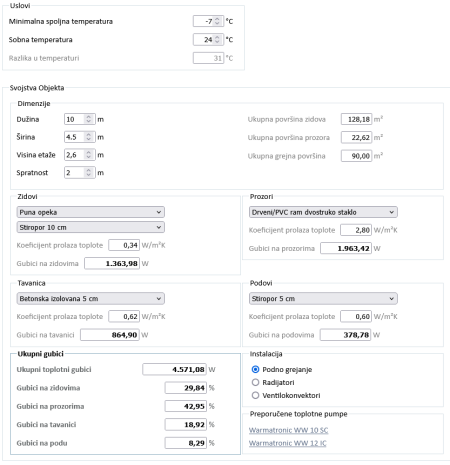Decrease the Sobna temperatura spinner value
Screen dimensions: 450x465
217,42
